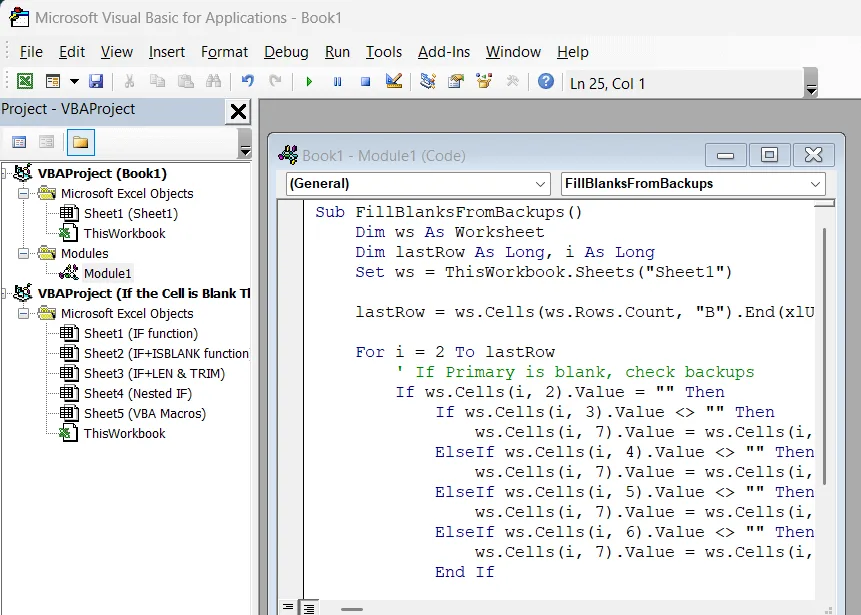The height and width of the screenshot is (615, 861).
Task: Open the Help menu
Action: click(x=573, y=52)
